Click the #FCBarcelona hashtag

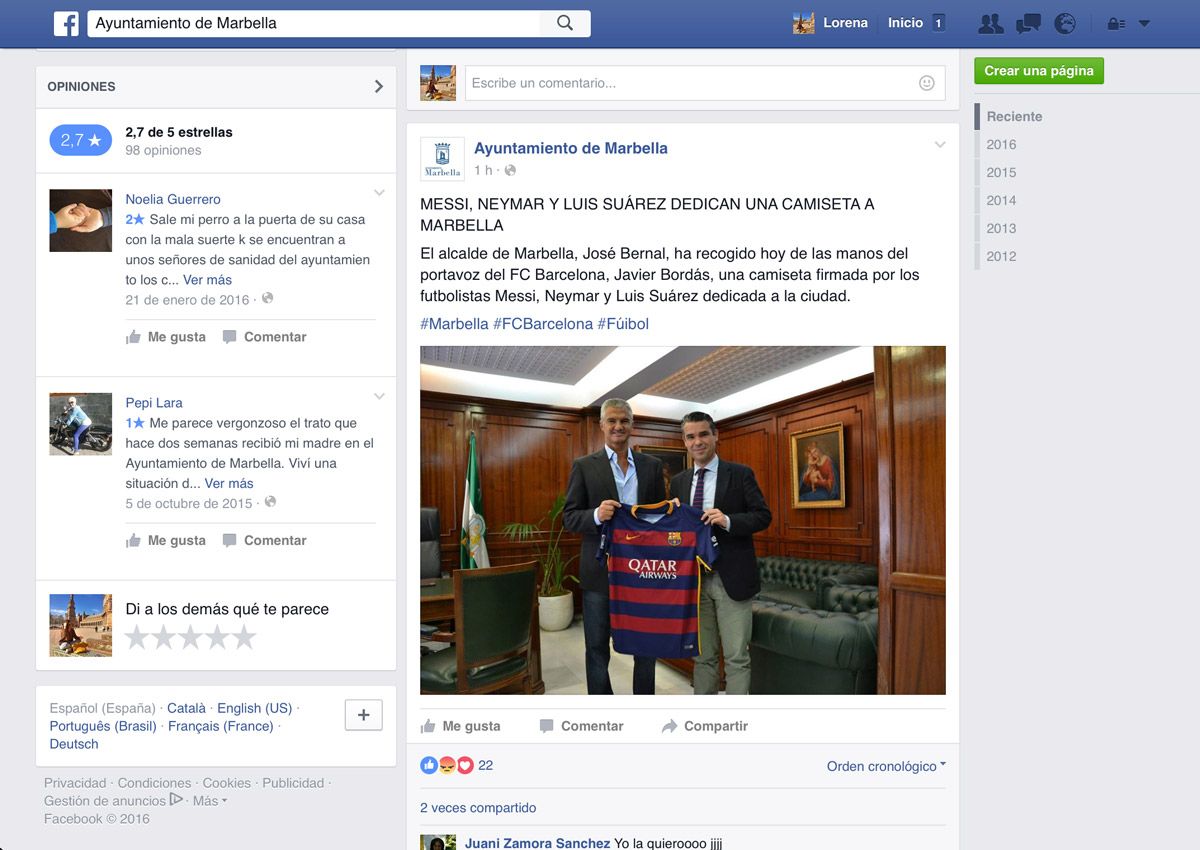click(x=543, y=324)
